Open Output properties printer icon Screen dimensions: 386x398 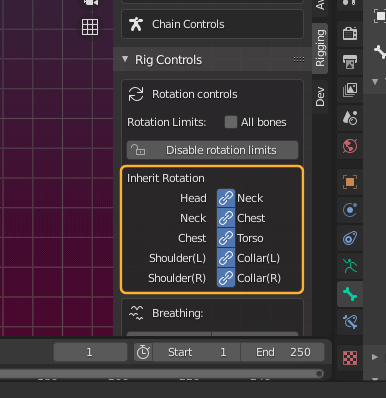[x=350, y=62]
